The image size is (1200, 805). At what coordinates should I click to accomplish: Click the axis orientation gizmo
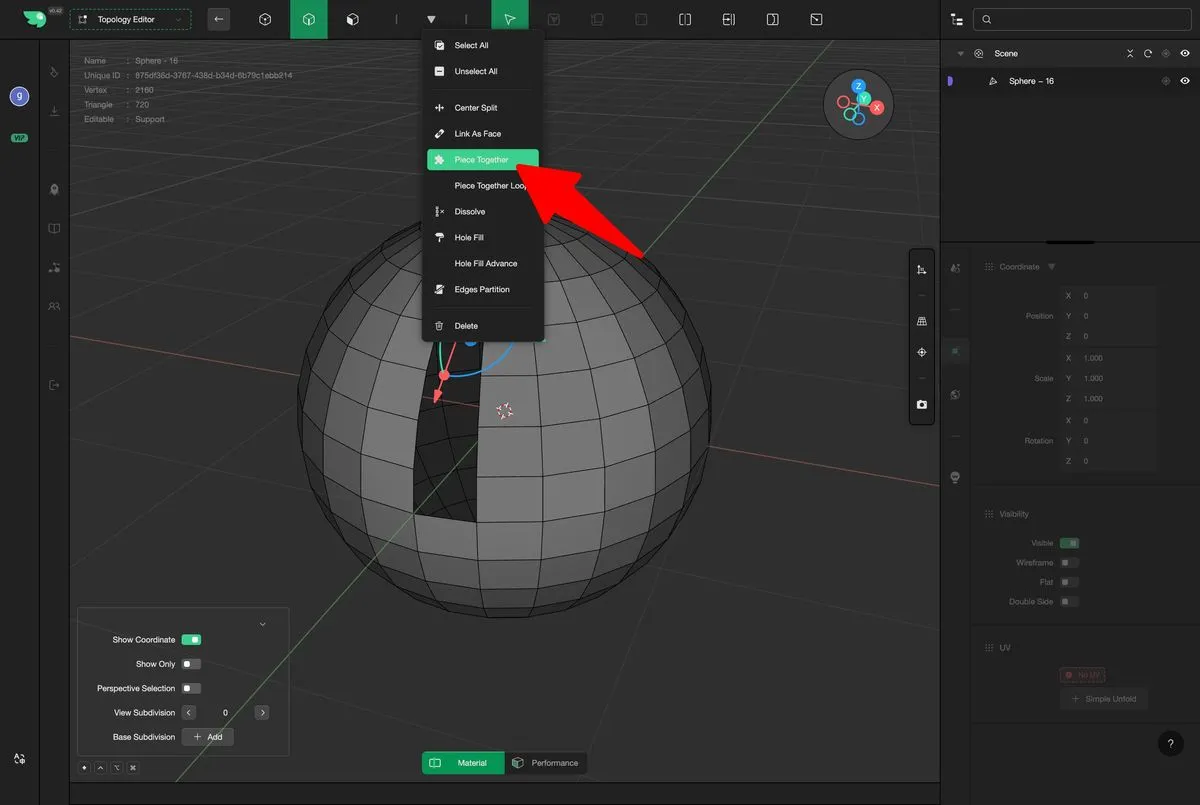pyautogui.click(x=858, y=103)
